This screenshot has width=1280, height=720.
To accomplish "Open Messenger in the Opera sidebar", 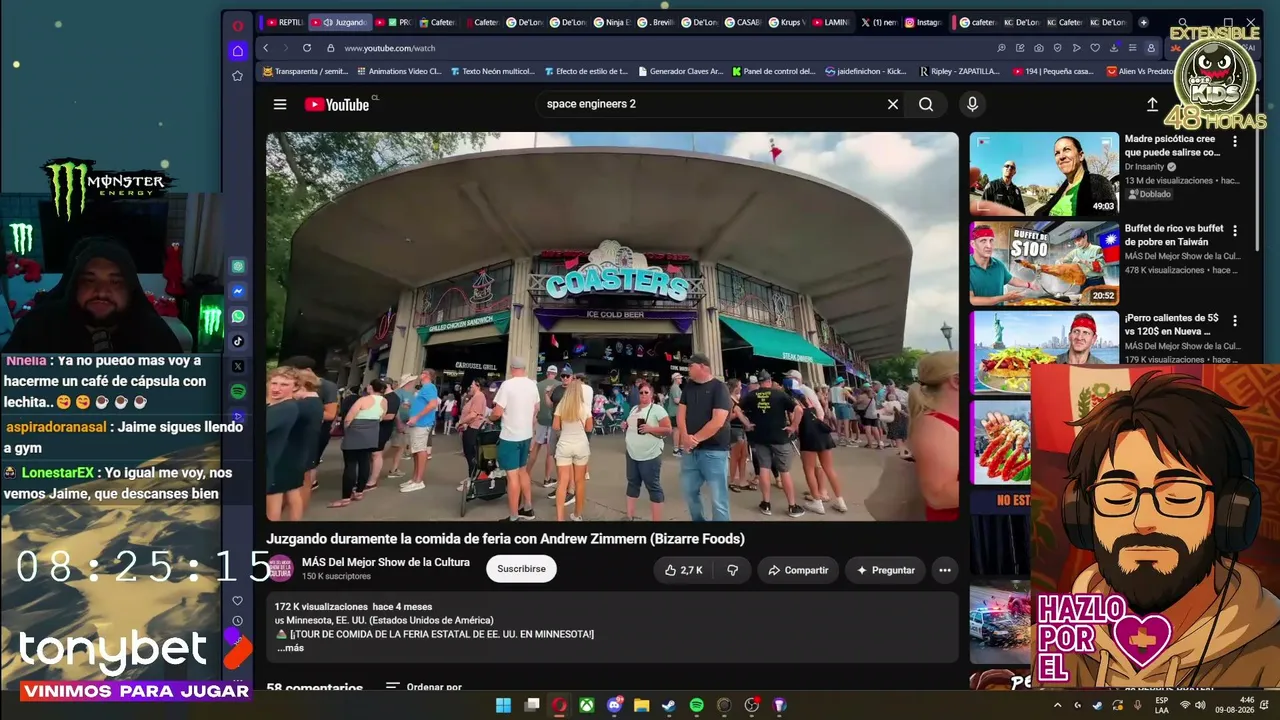I will tap(238, 291).
